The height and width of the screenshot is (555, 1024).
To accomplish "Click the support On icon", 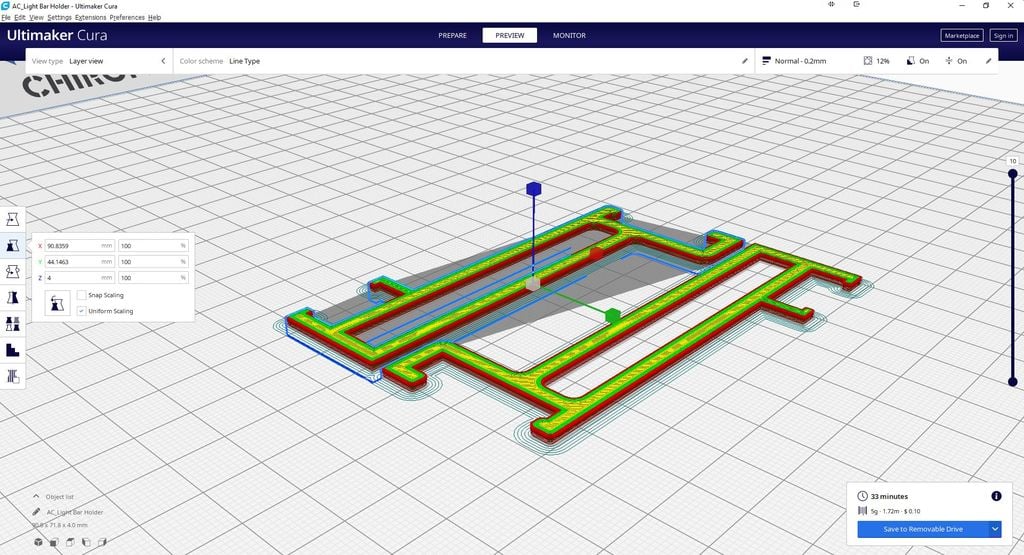I will (x=910, y=61).
